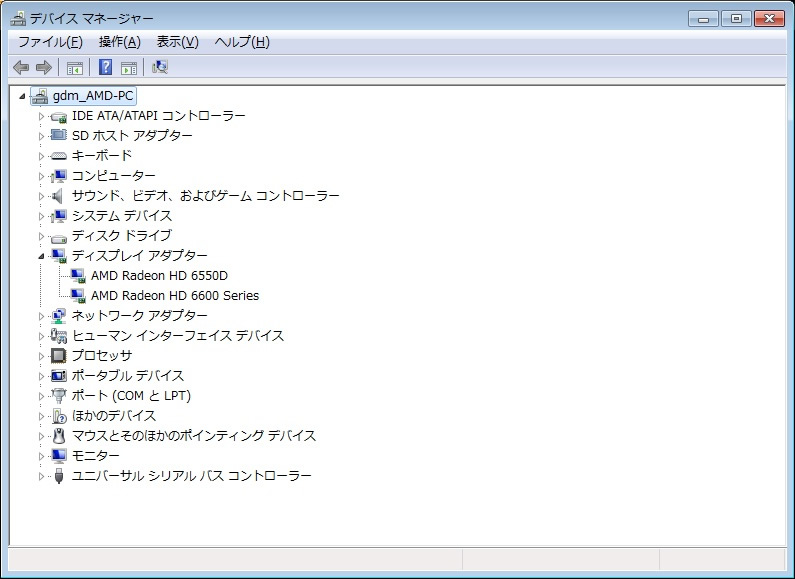Click the SD host adapter icon

tap(59, 135)
